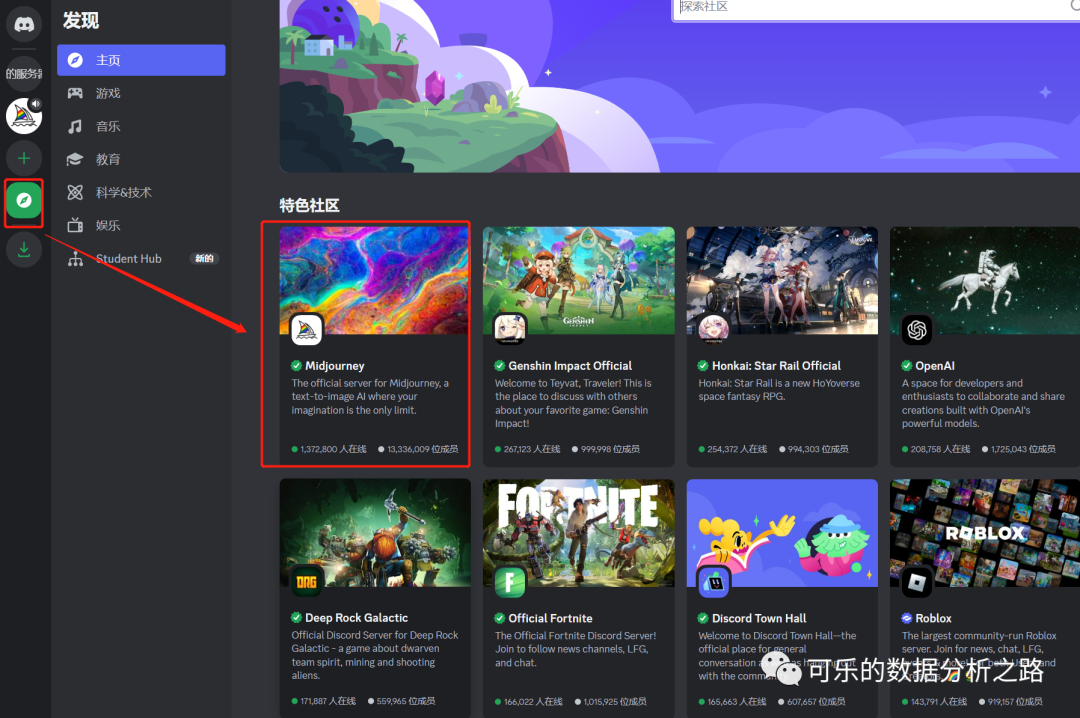Open the Student Hub entry

tap(141, 258)
